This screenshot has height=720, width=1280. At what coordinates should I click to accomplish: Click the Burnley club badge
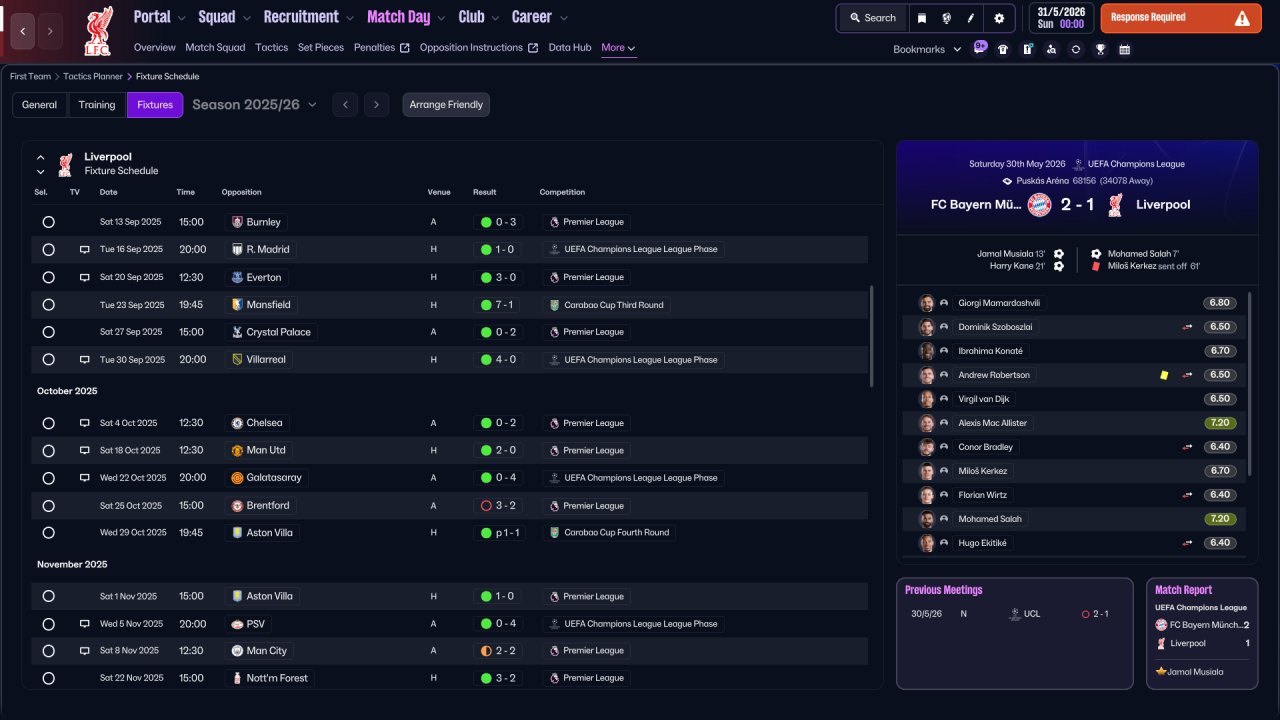click(237, 222)
